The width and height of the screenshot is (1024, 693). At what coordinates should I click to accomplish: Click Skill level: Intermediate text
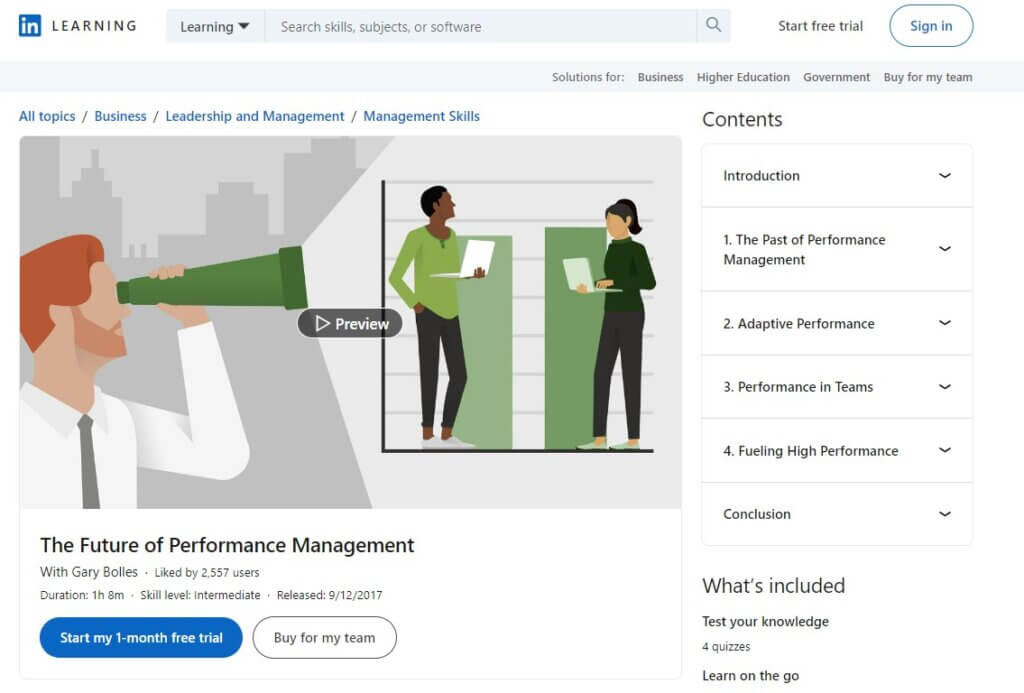click(200, 595)
